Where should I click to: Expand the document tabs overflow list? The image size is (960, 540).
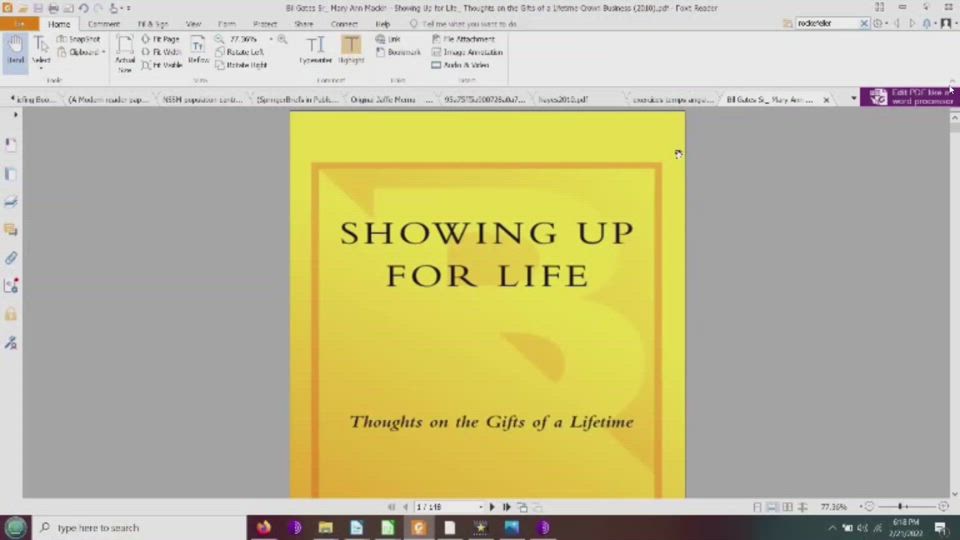coord(853,99)
